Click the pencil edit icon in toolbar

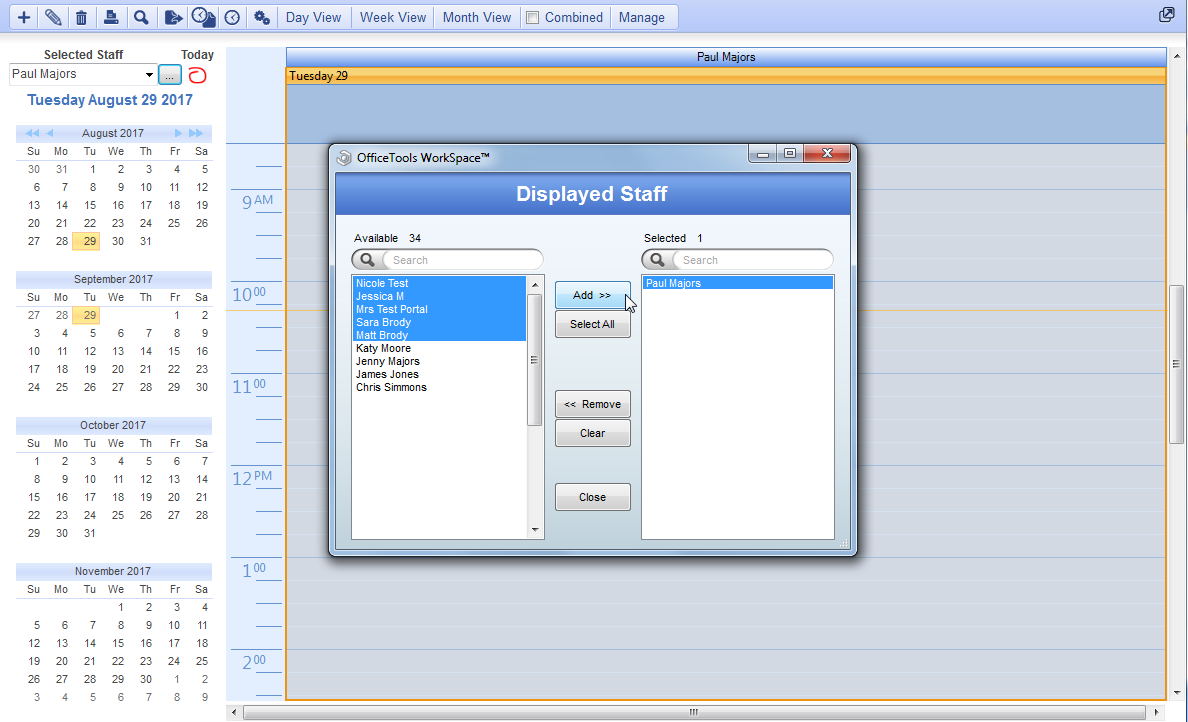(53, 17)
